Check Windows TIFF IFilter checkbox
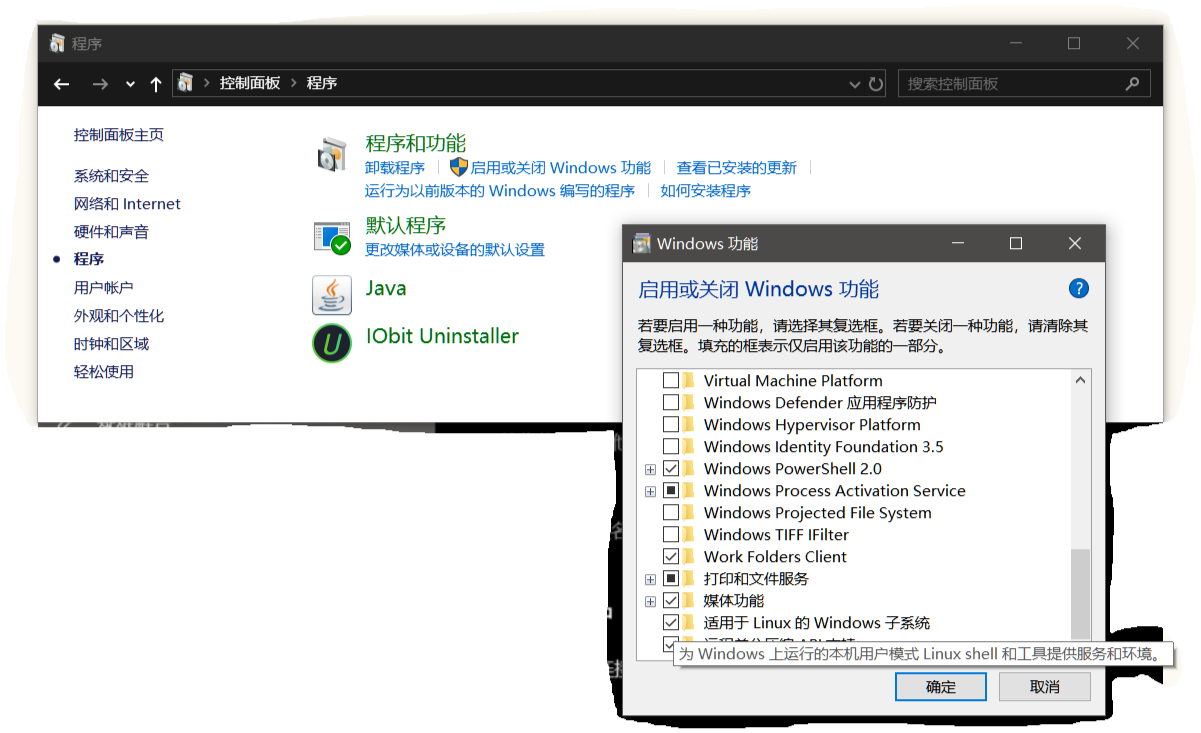This screenshot has width=1201, height=733. 671,535
